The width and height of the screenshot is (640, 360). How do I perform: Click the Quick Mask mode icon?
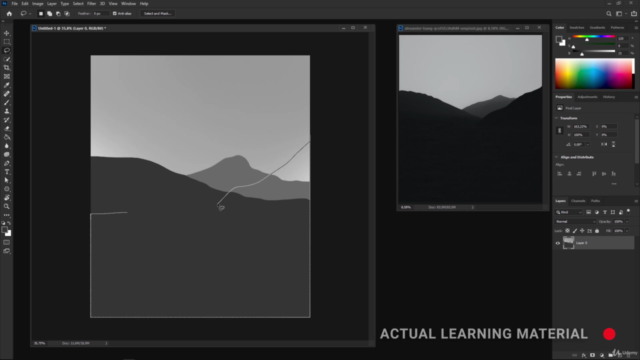pyautogui.click(x=7, y=242)
